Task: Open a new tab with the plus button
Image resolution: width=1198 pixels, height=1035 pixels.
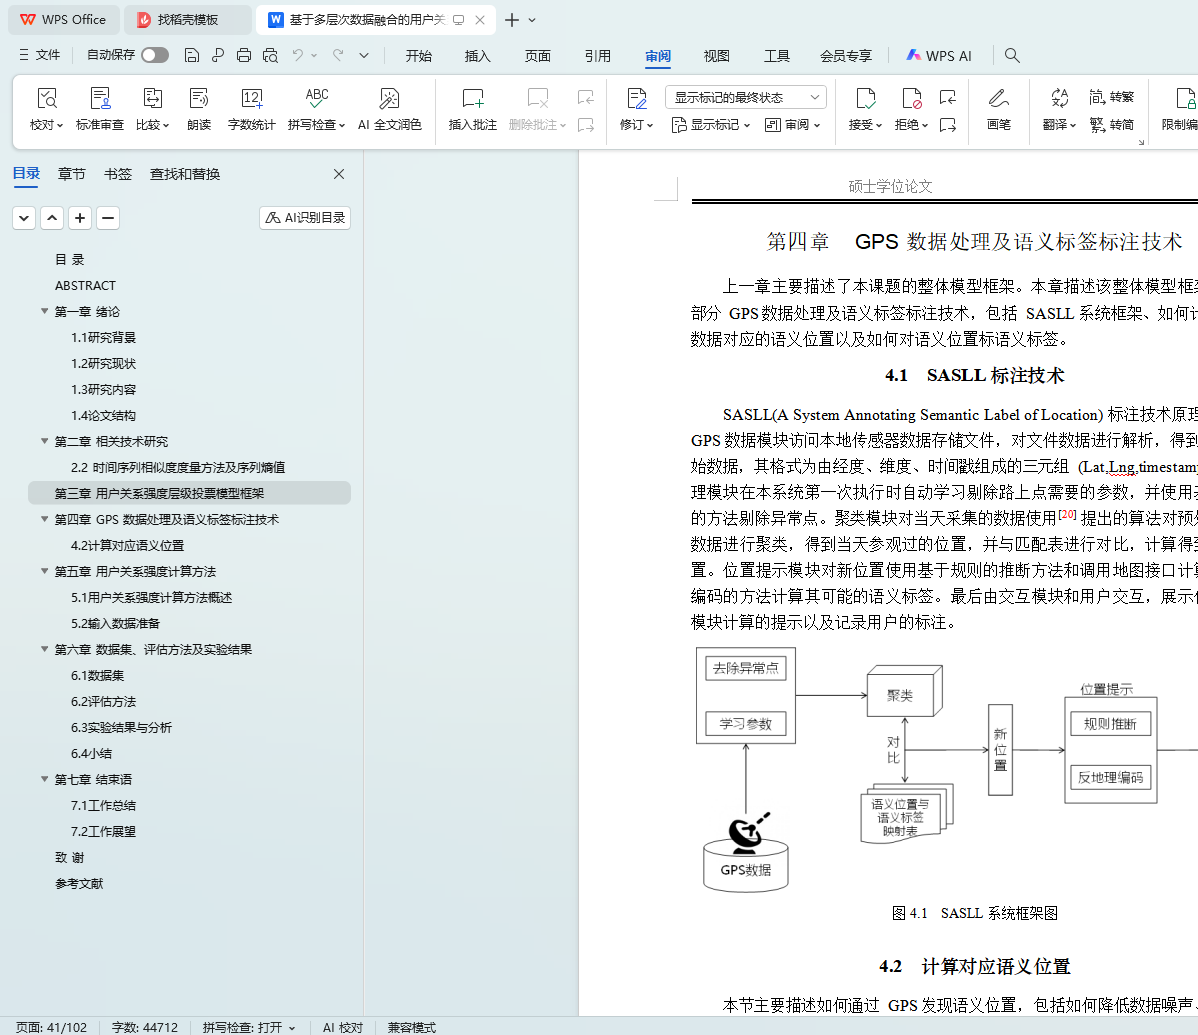Action: 512,20
